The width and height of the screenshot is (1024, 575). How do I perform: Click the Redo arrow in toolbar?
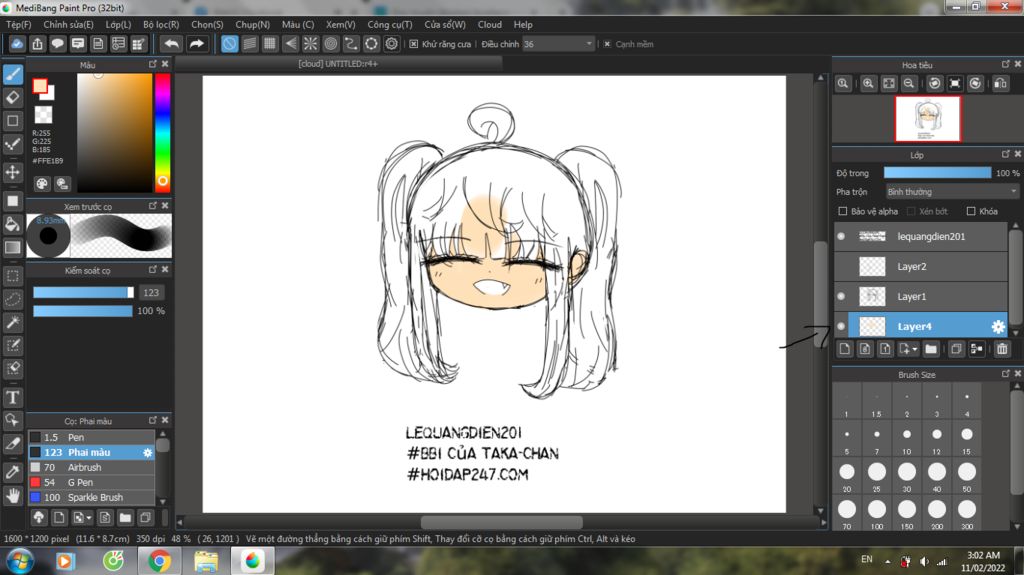pos(196,44)
